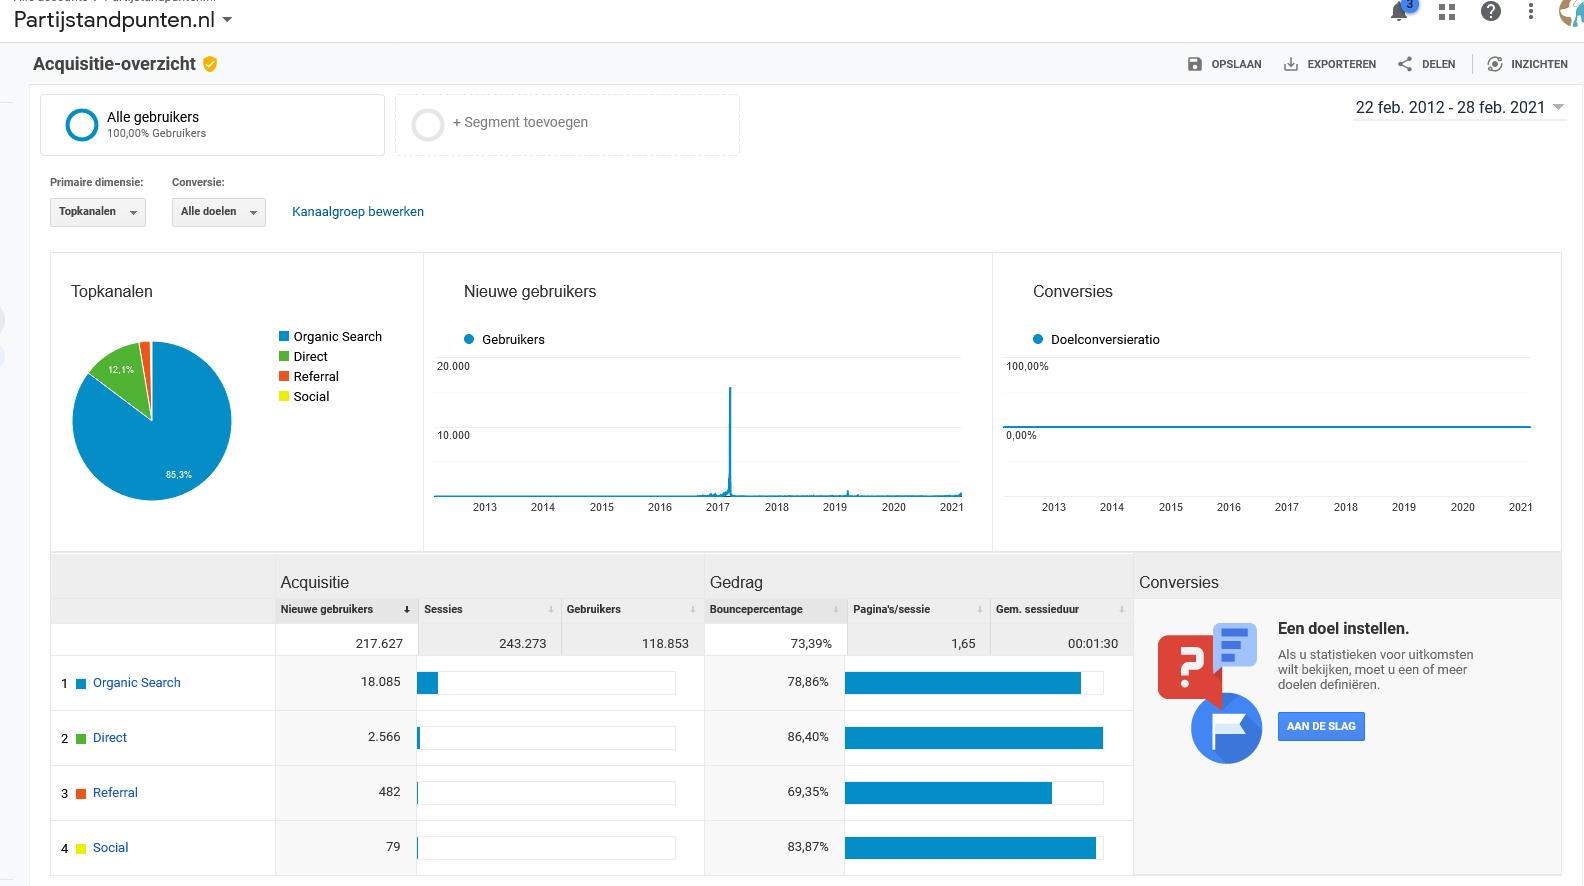Click the OPSLAAN button label
1584x886 pixels.
point(1236,64)
